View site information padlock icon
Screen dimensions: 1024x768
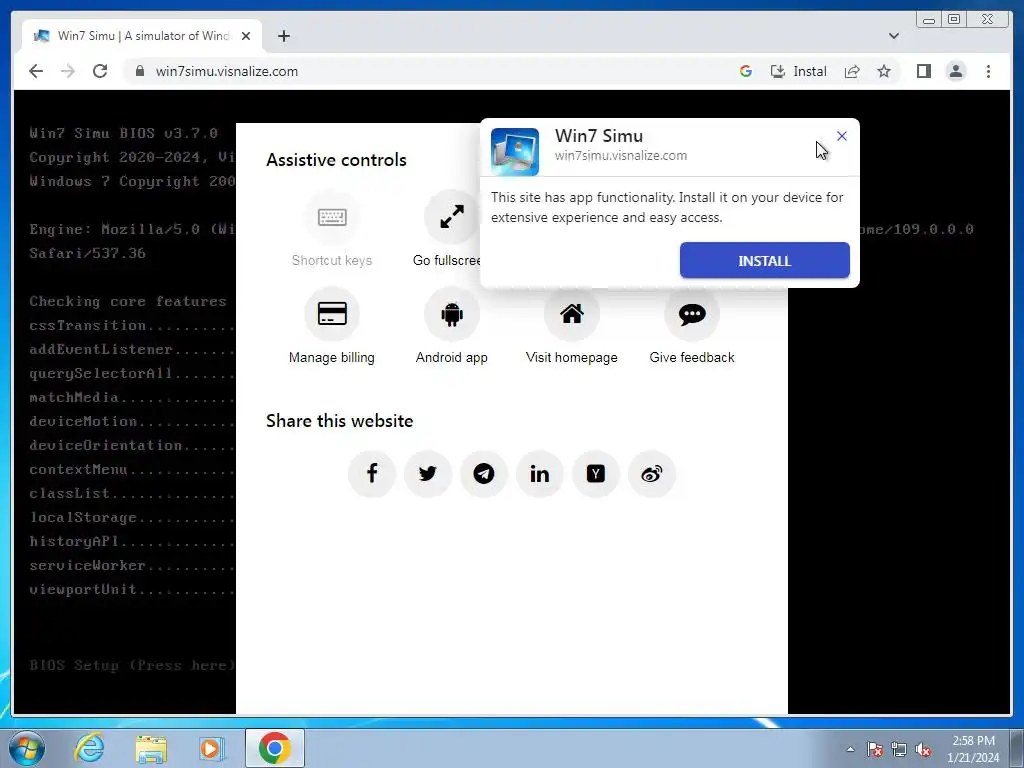(x=140, y=71)
